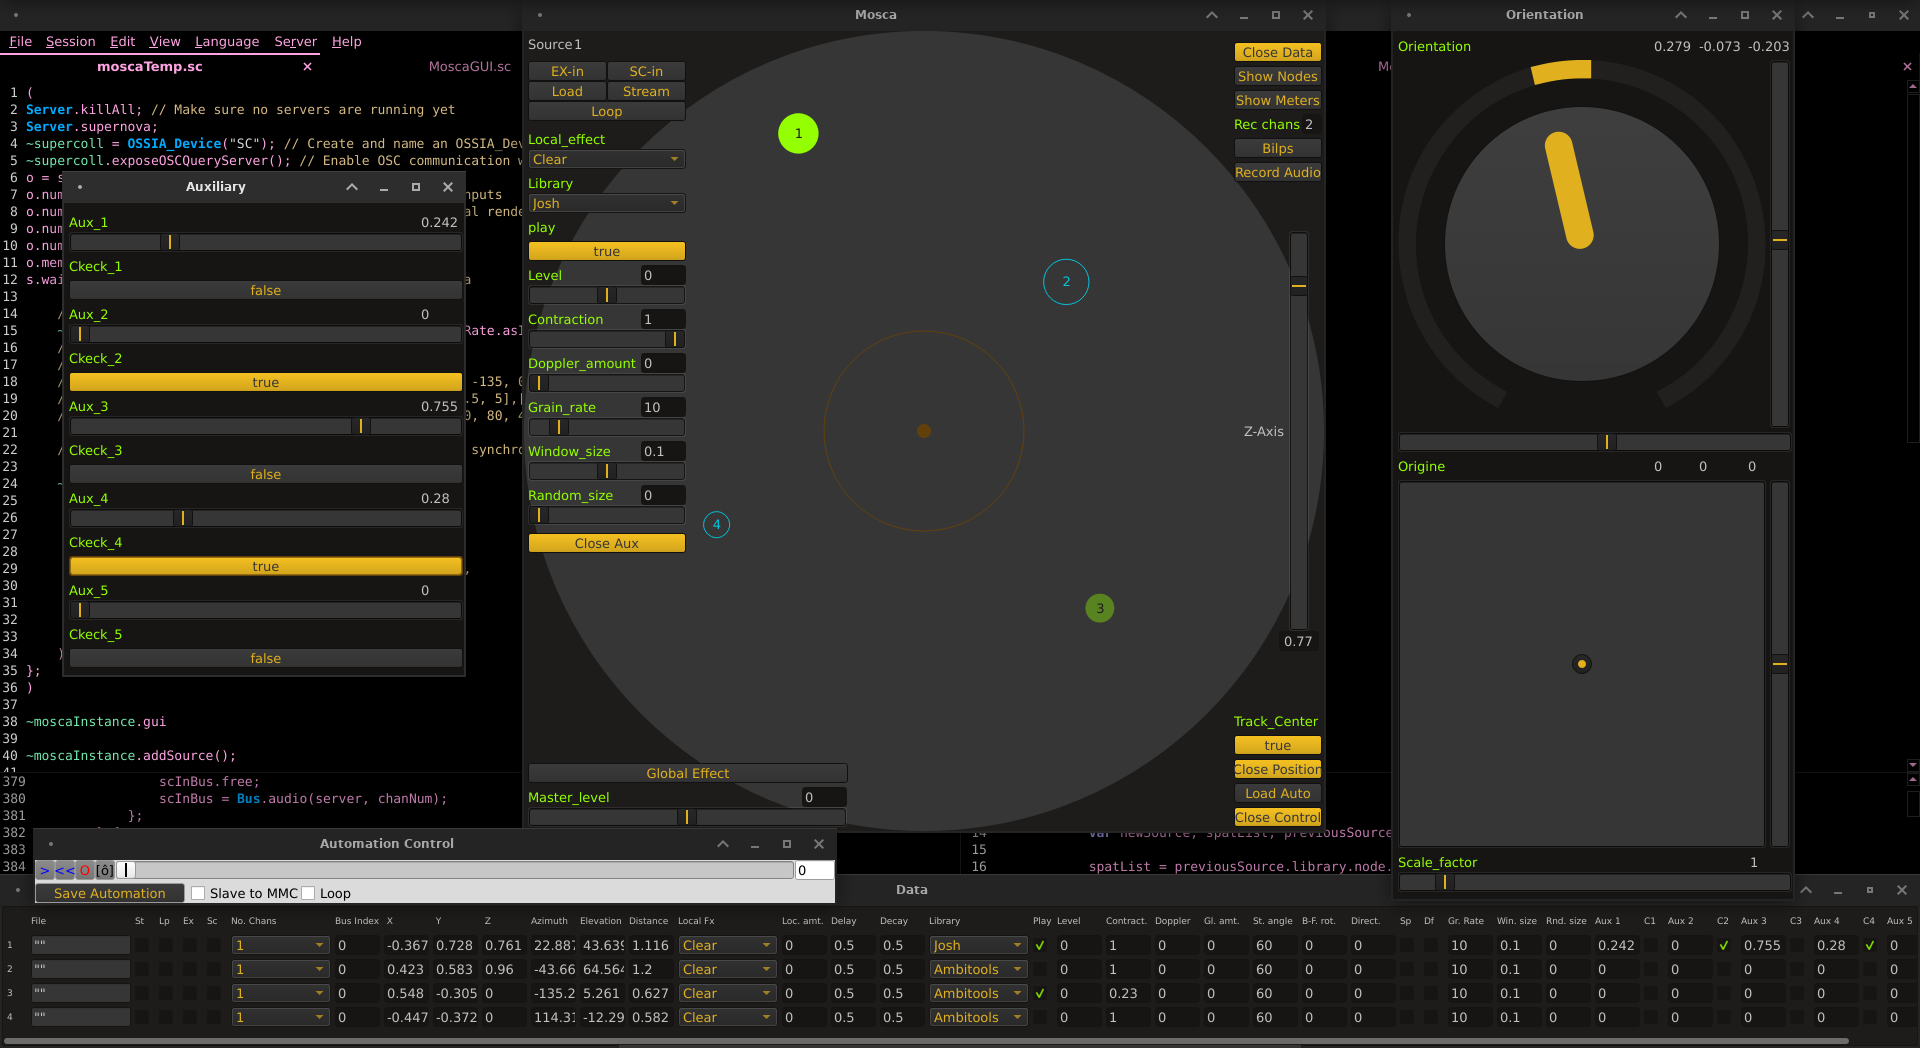Uncheck Play checkbox in Data row 1
Image resolution: width=1920 pixels, height=1048 pixels.
coord(1040,945)
